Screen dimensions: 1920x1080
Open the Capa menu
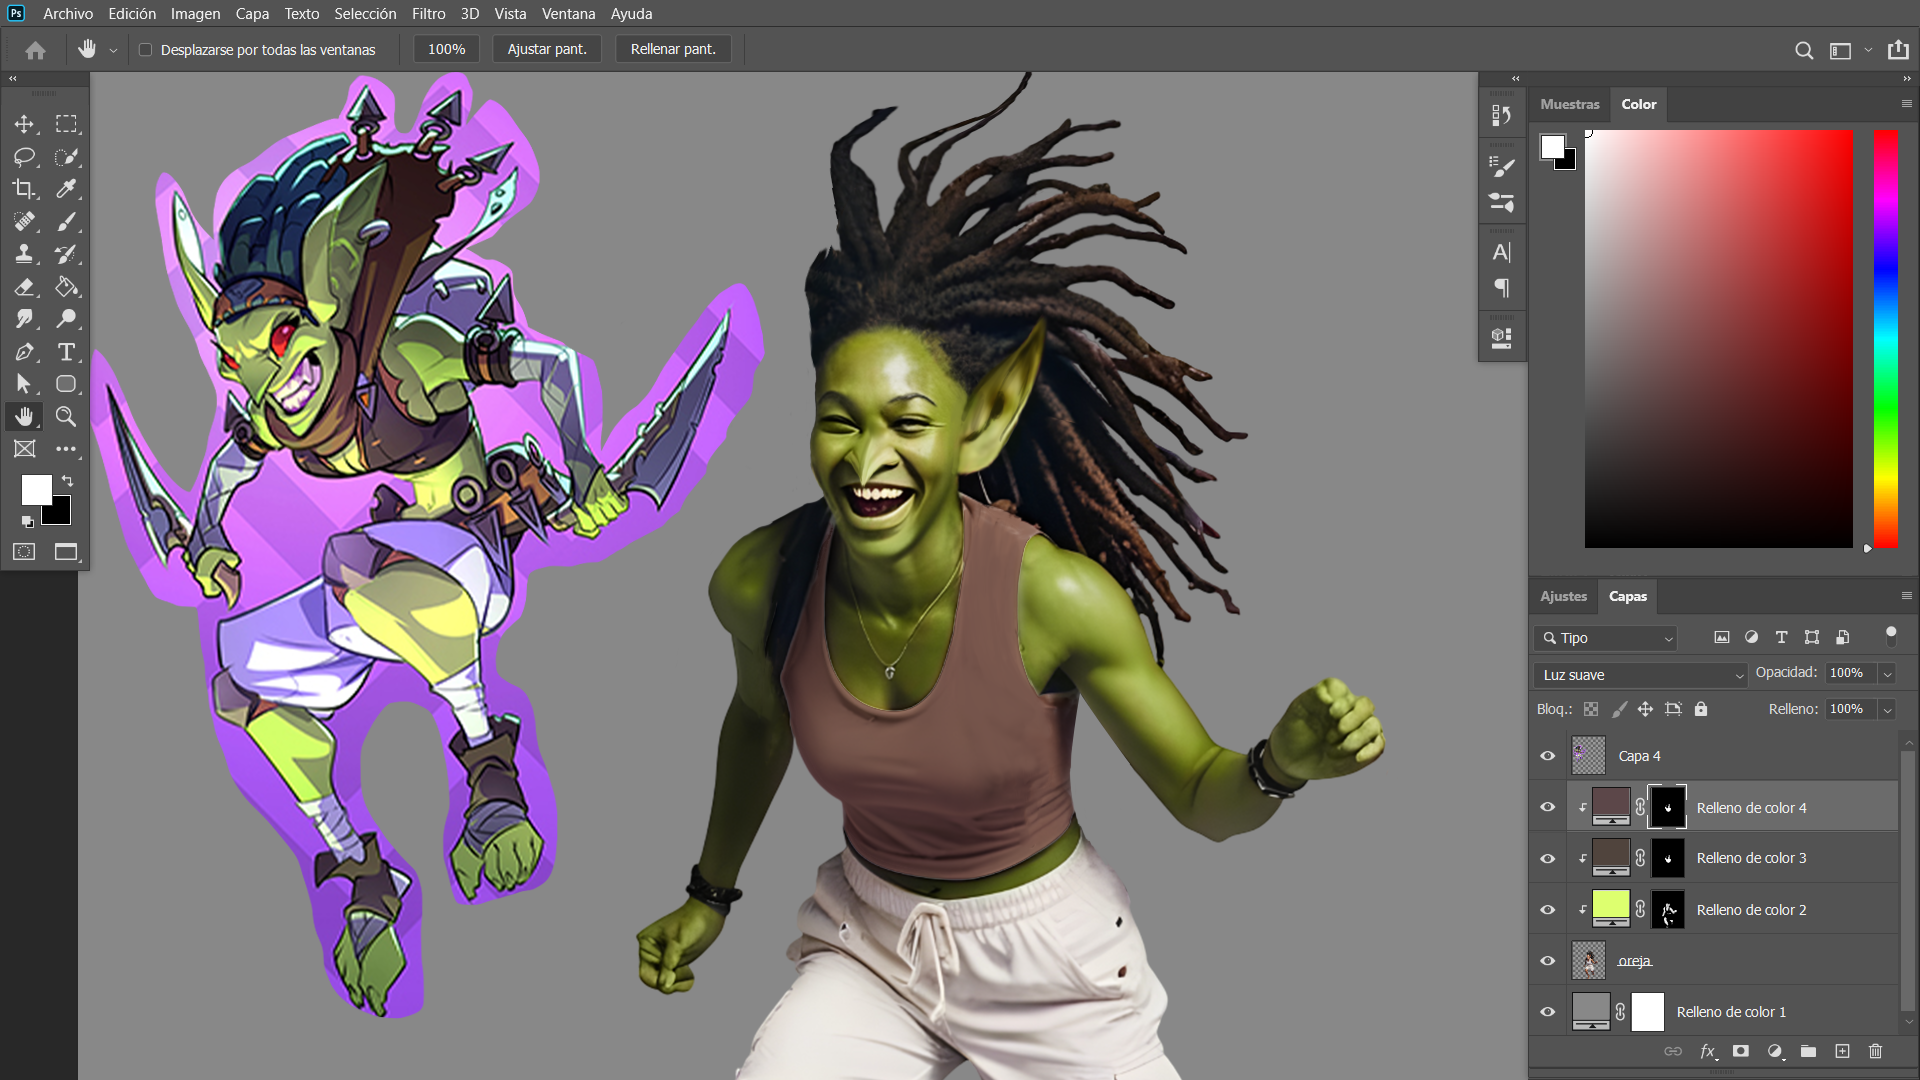tap(252, 14)
